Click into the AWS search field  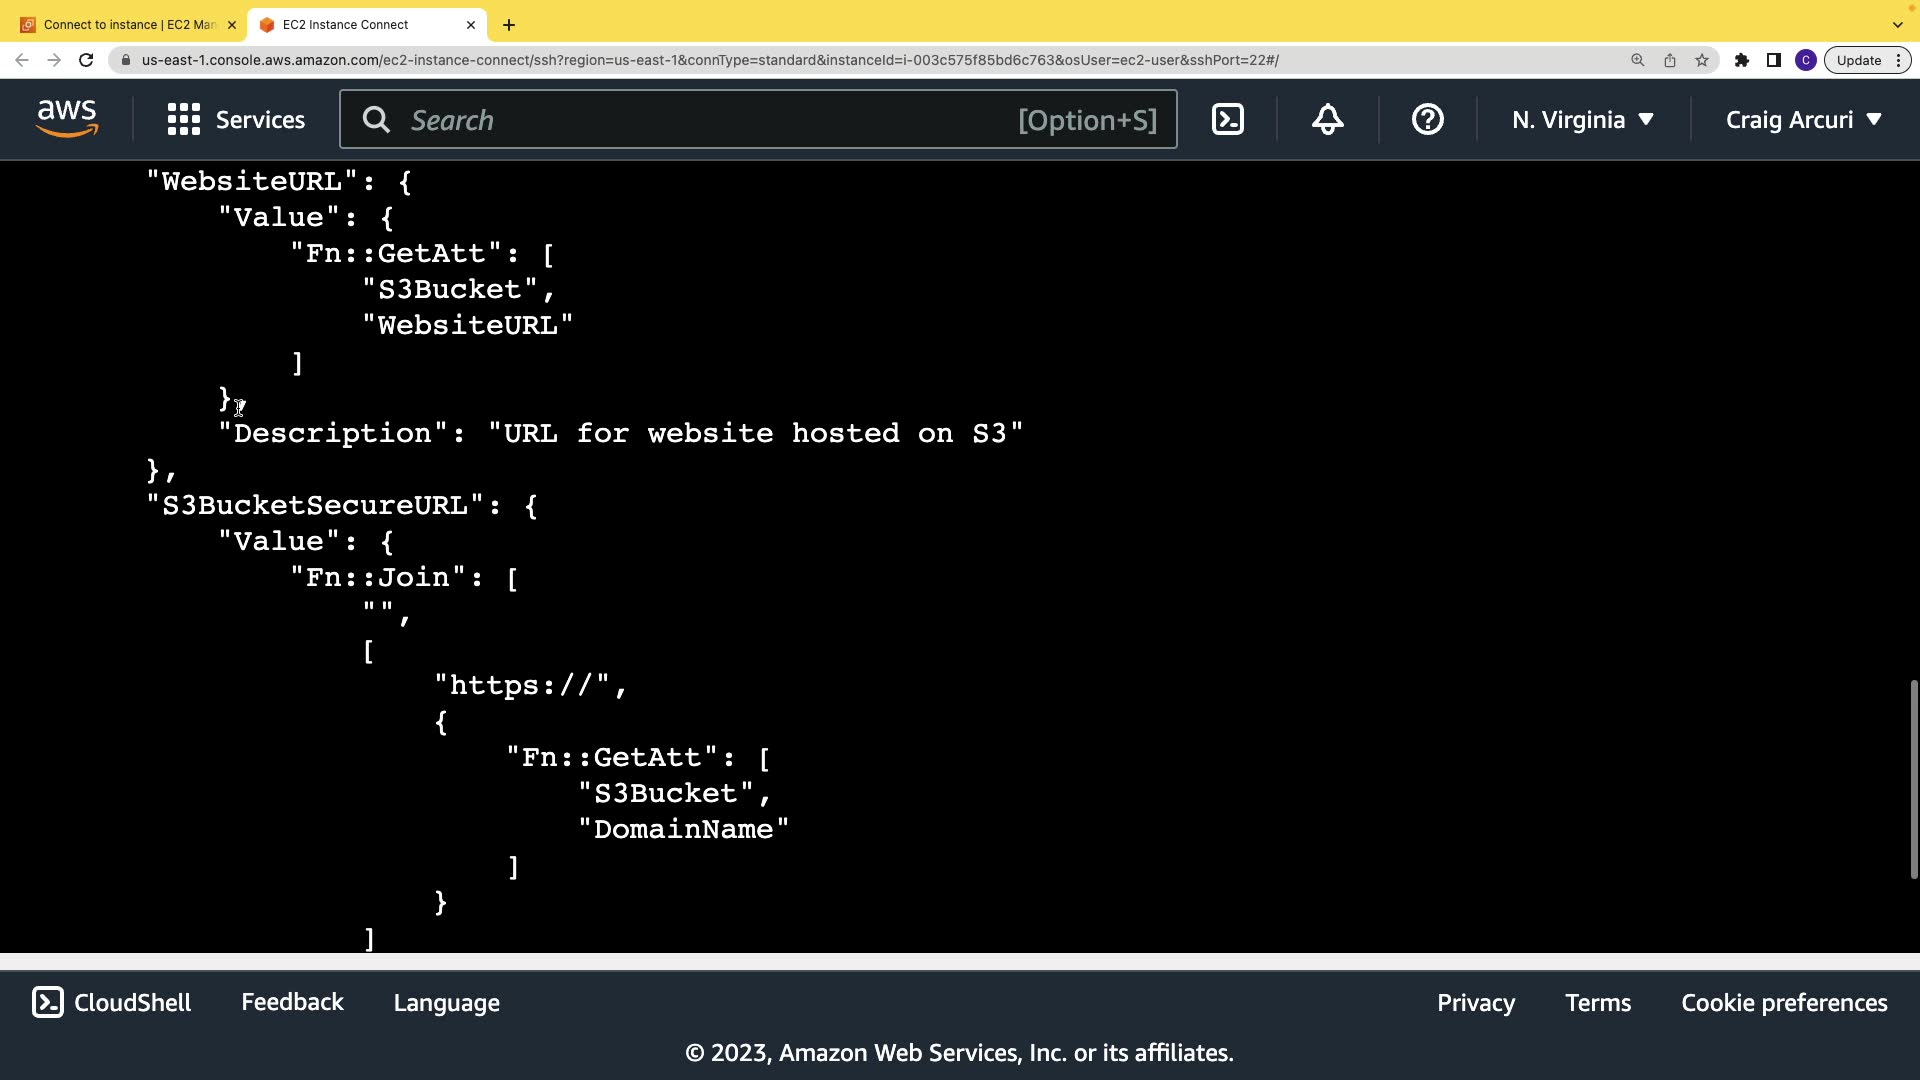click(700, 120)
